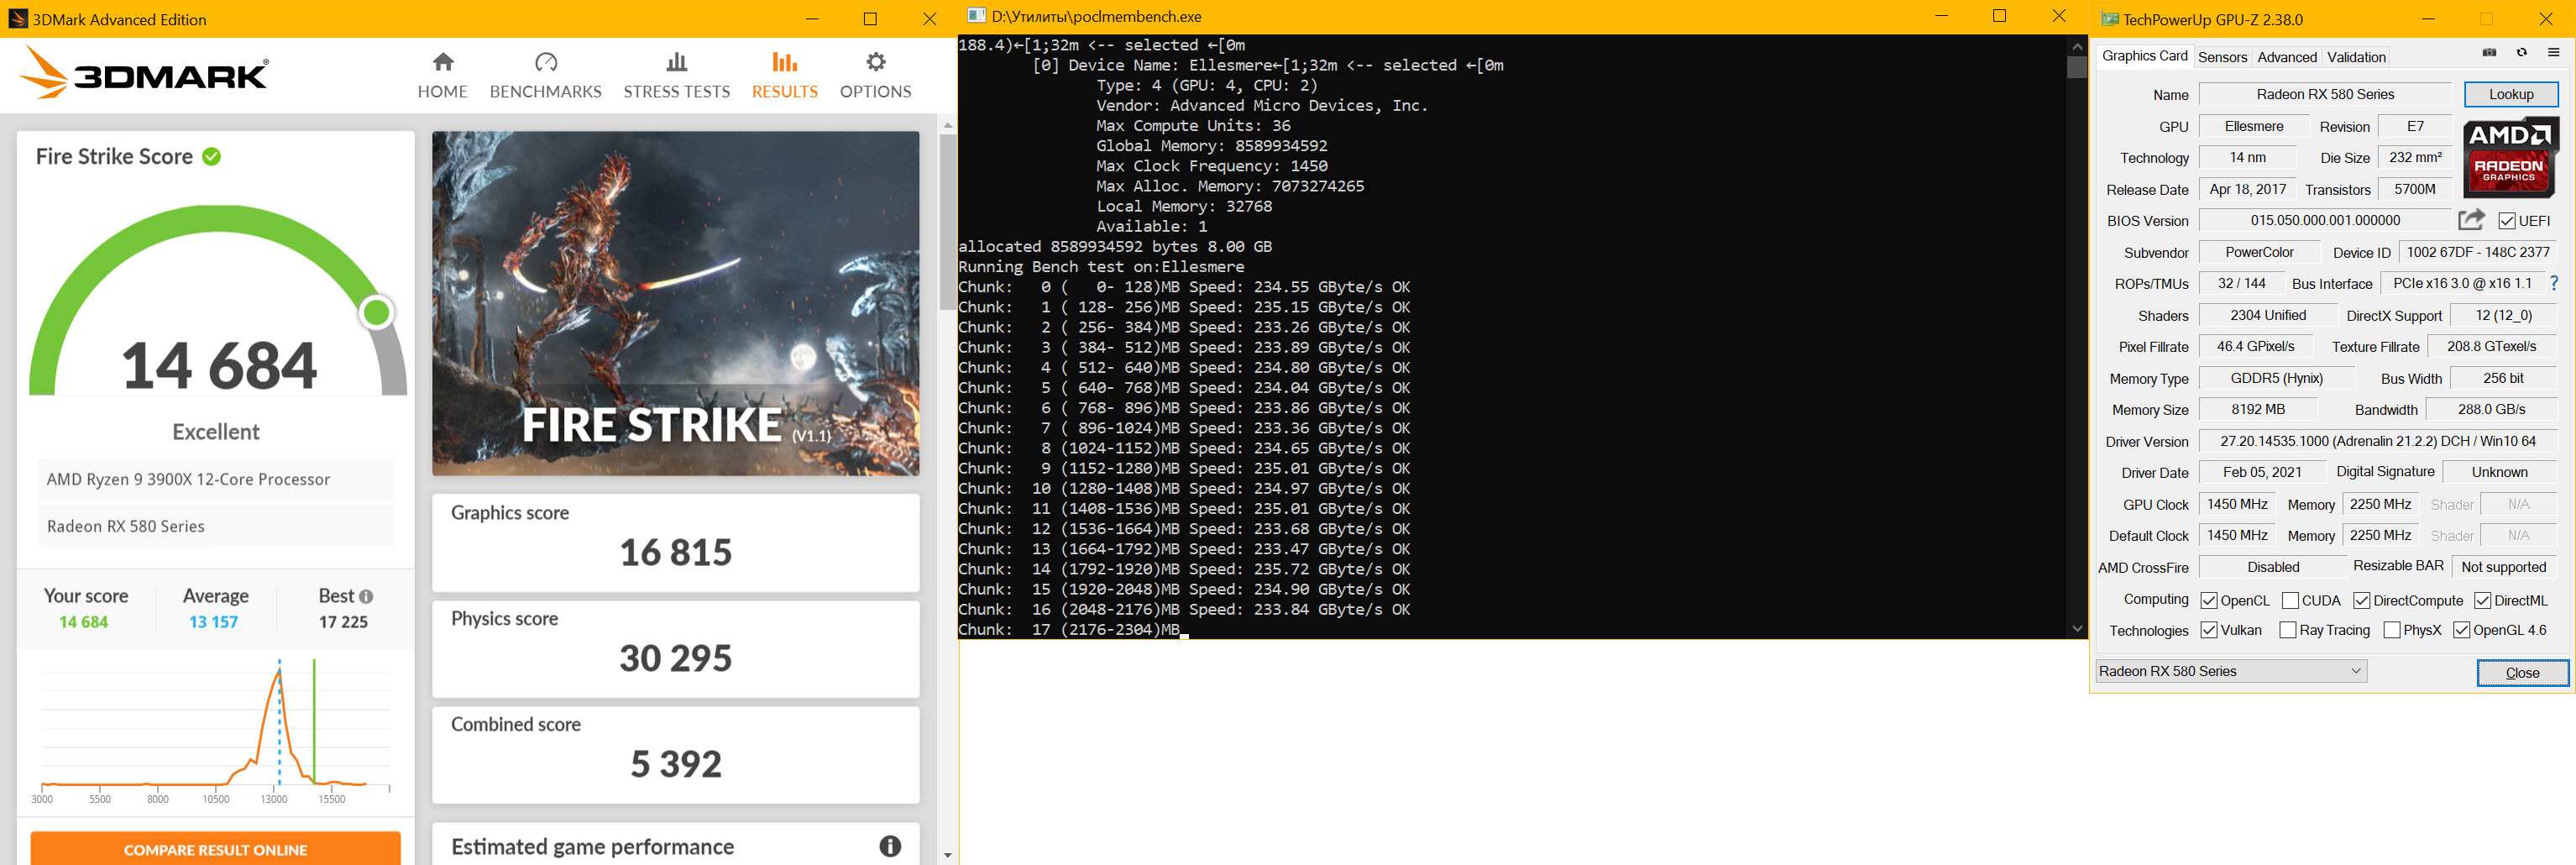Toggle the Vulkan checkbox

tap(2209, 630)
